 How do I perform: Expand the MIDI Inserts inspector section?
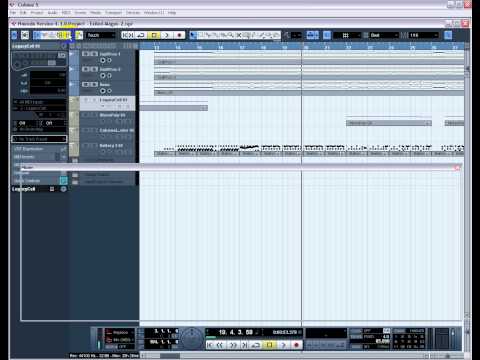pyautogui.click(x=39, y=156)
